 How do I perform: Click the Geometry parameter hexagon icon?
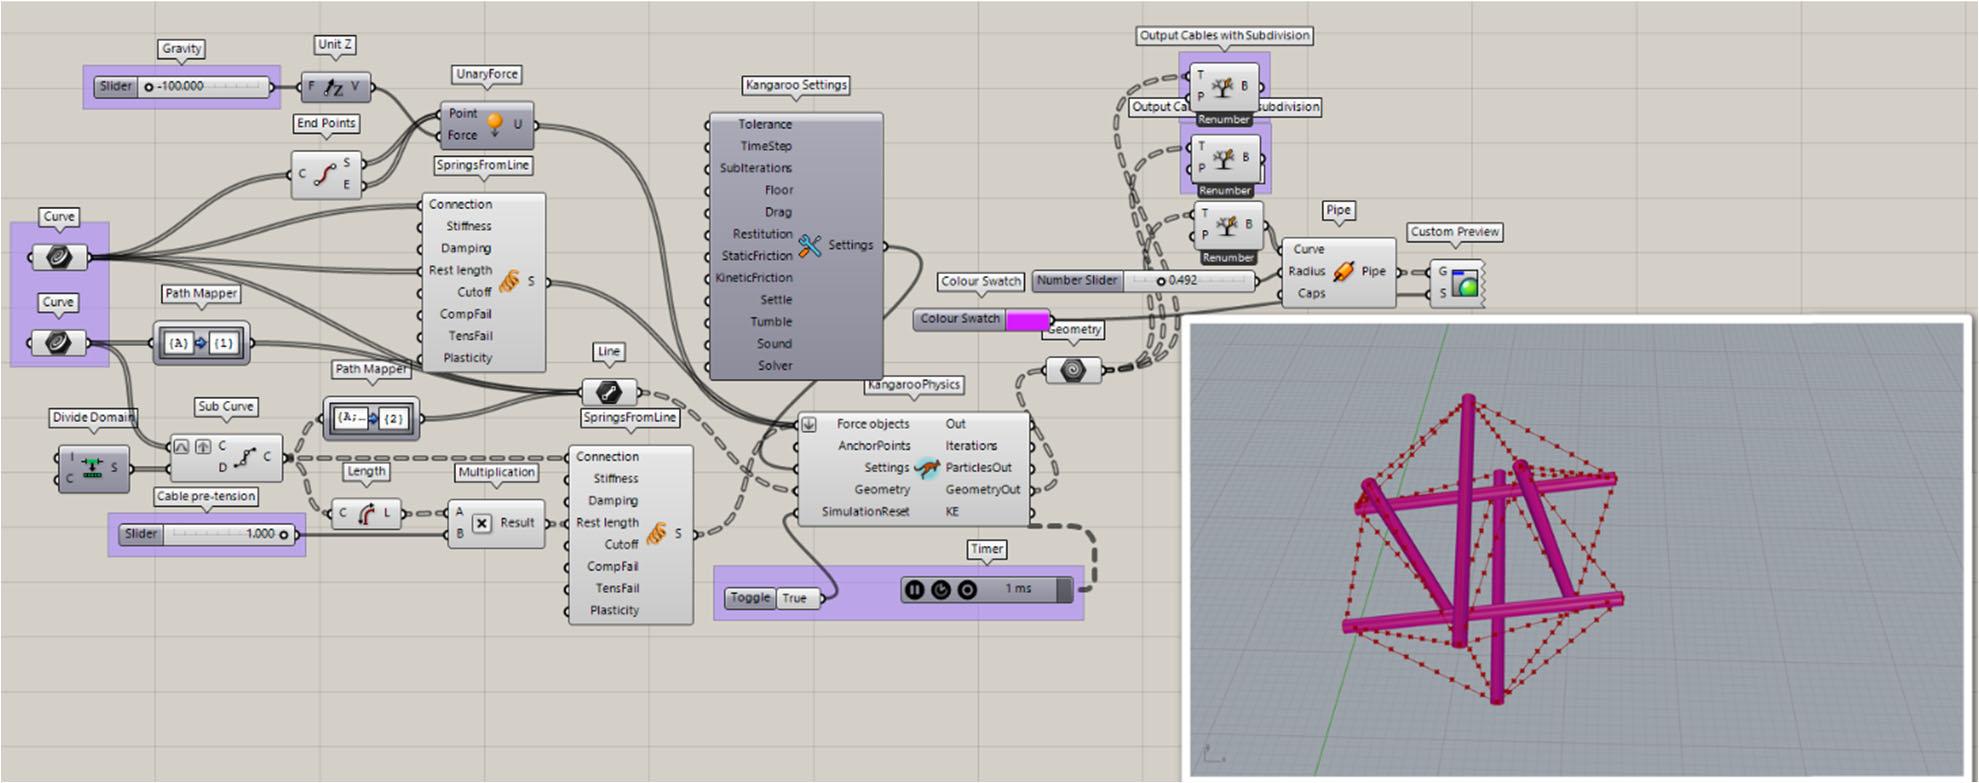[x=1072, y=370]
